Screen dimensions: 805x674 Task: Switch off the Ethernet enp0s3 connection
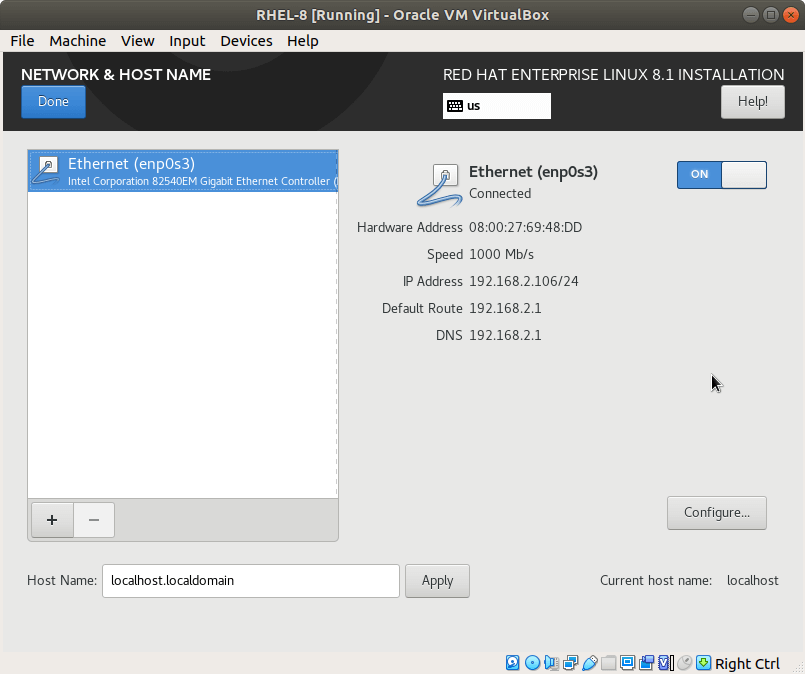pos(721,175)
